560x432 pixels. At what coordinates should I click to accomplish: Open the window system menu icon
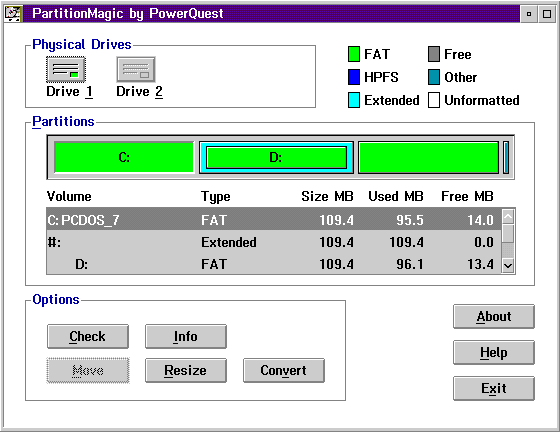coord(13,14)
